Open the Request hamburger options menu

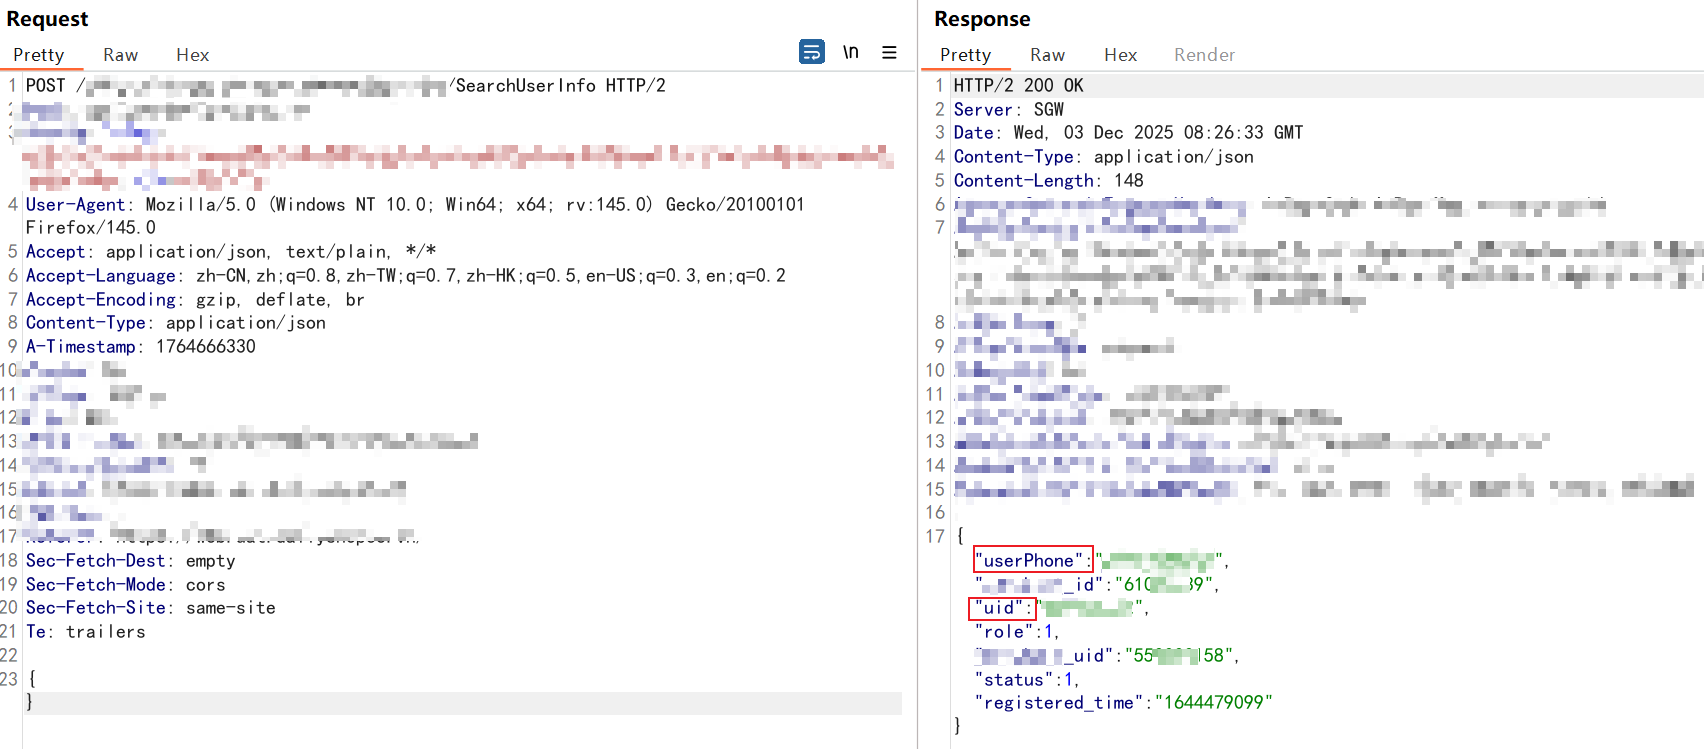click(889, 52)
